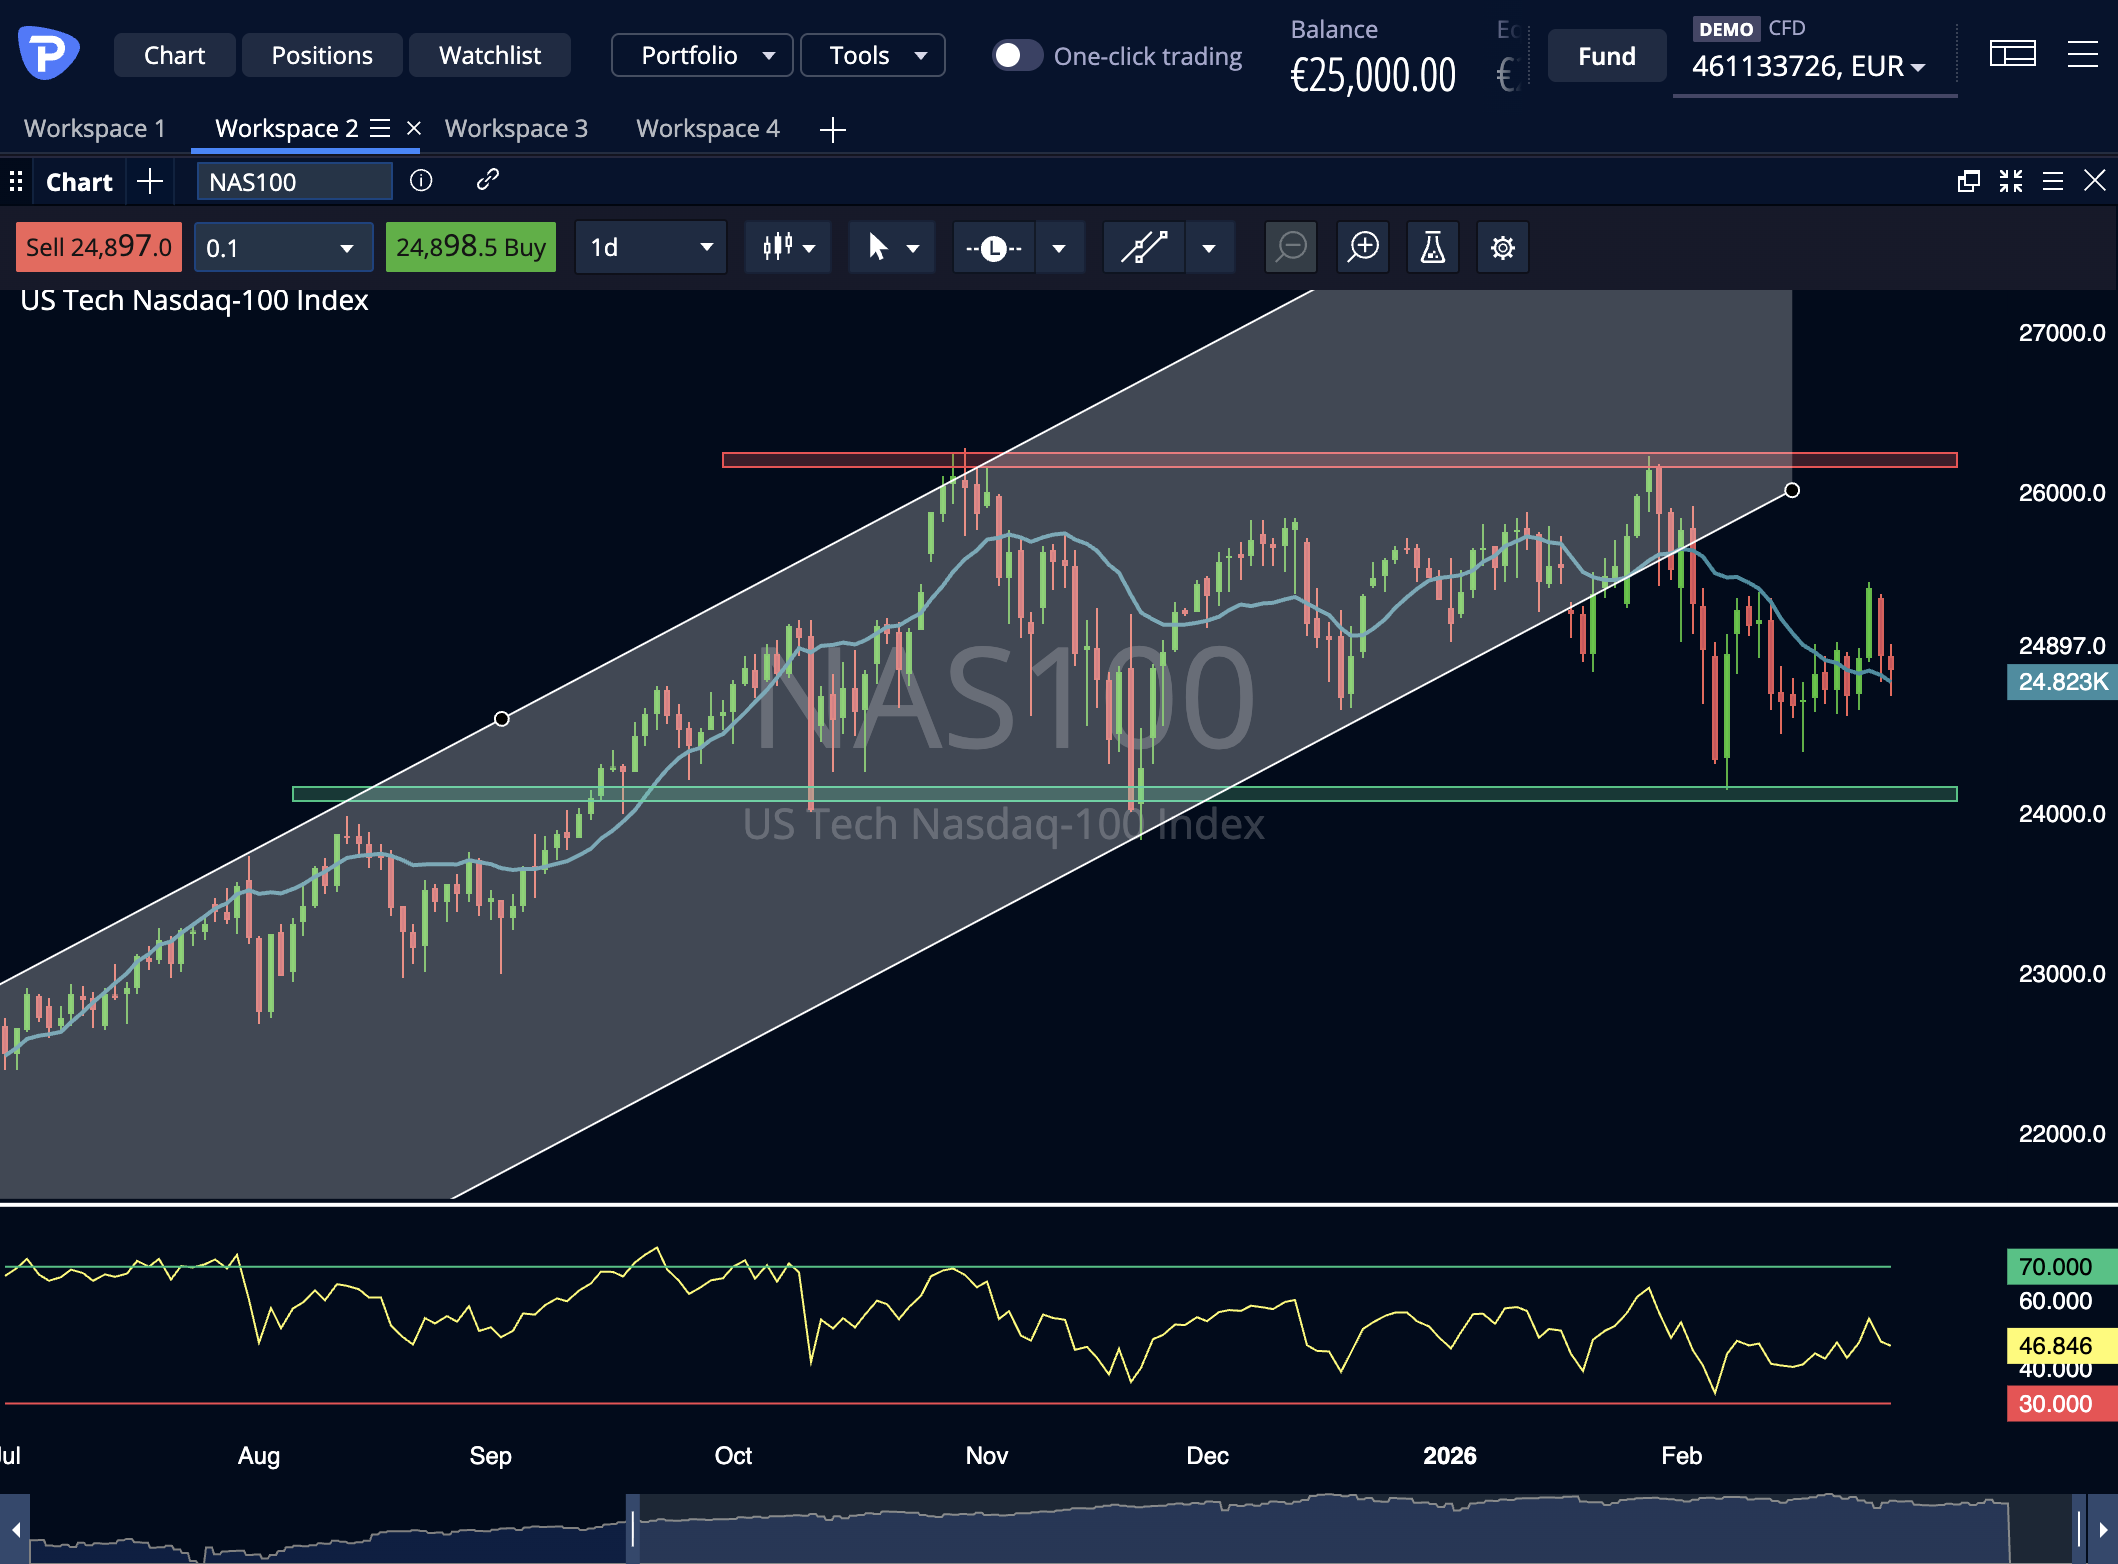The image size is (2118, 1564).
Task: Select the cursor tool
Action: coord(890,247)
